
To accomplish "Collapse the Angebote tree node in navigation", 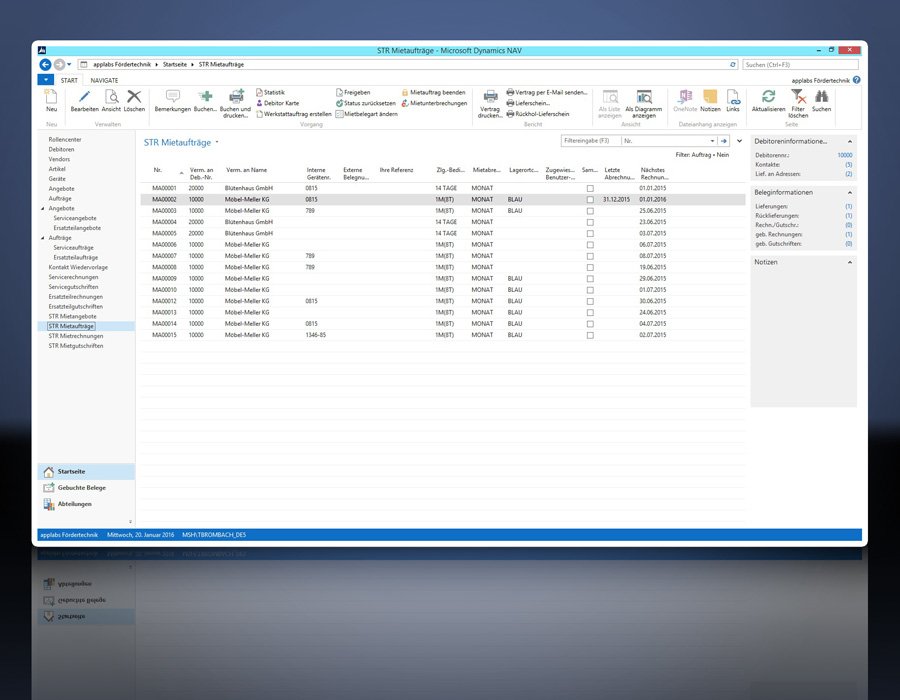I will (x=43, y=208).
